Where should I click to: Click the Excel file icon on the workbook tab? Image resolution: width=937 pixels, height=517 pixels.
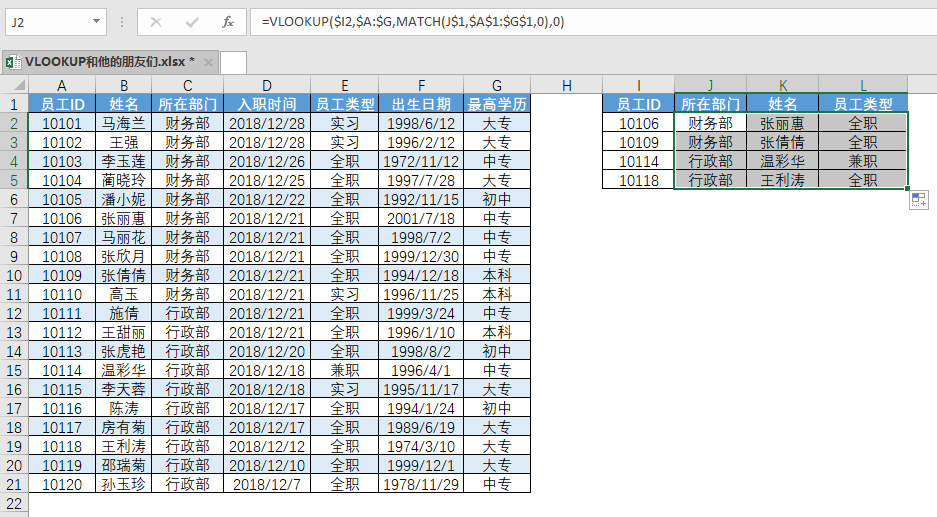pos(13,62)
